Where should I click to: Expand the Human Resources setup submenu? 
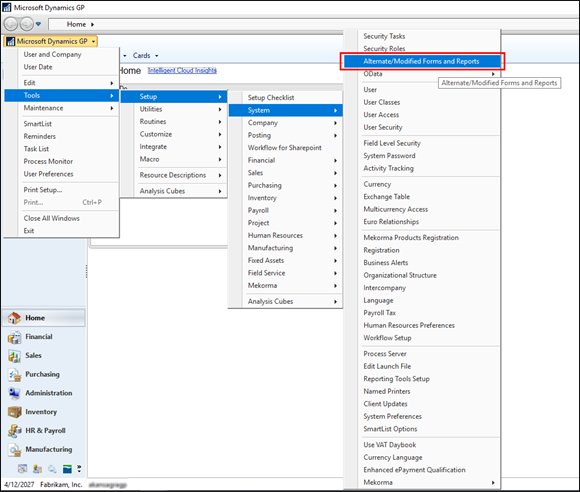coord(286,236)
